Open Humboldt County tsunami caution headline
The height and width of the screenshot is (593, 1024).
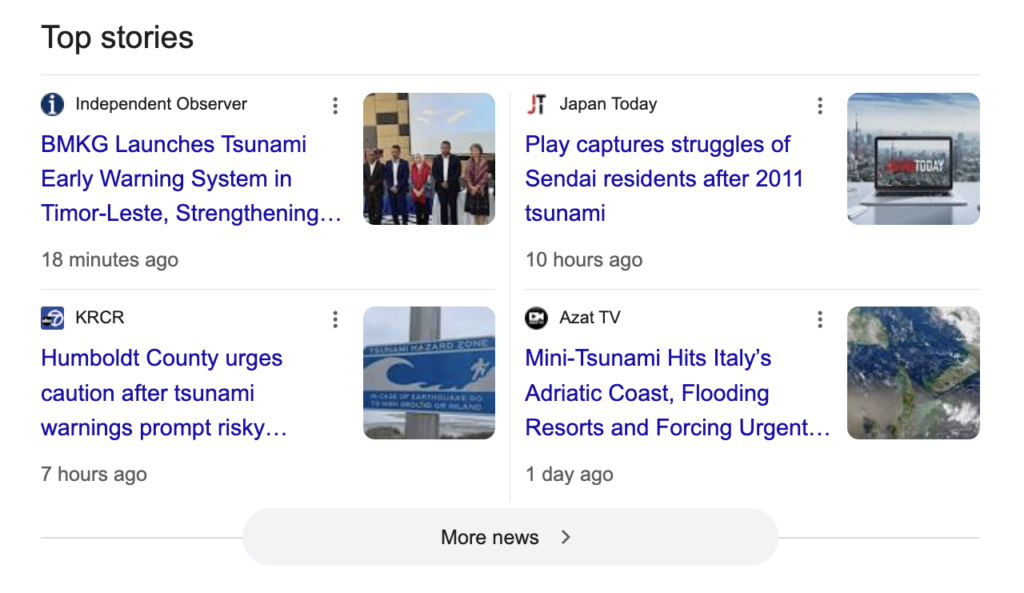point(163,393)
